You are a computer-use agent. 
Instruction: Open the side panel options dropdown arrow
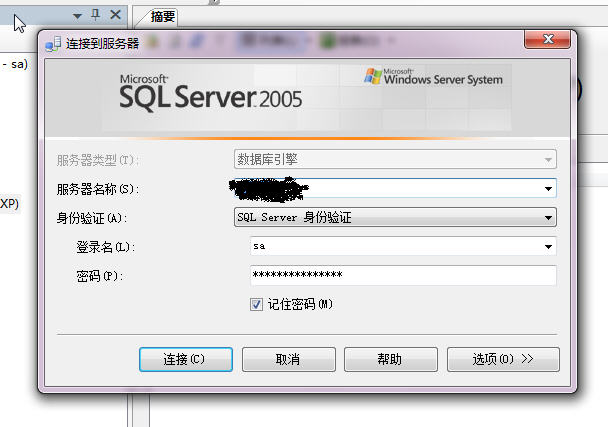point(77,16)
